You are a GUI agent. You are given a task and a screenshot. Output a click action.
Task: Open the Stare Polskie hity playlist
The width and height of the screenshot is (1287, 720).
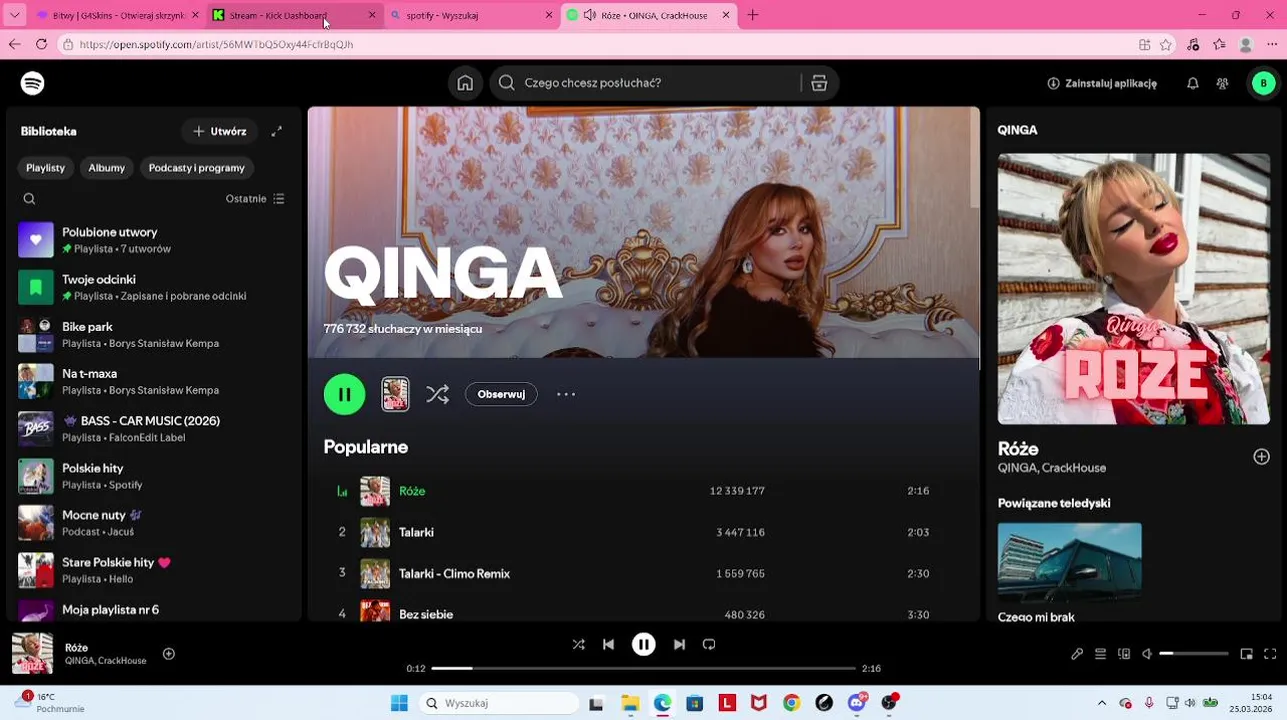(x=155, y=570)
